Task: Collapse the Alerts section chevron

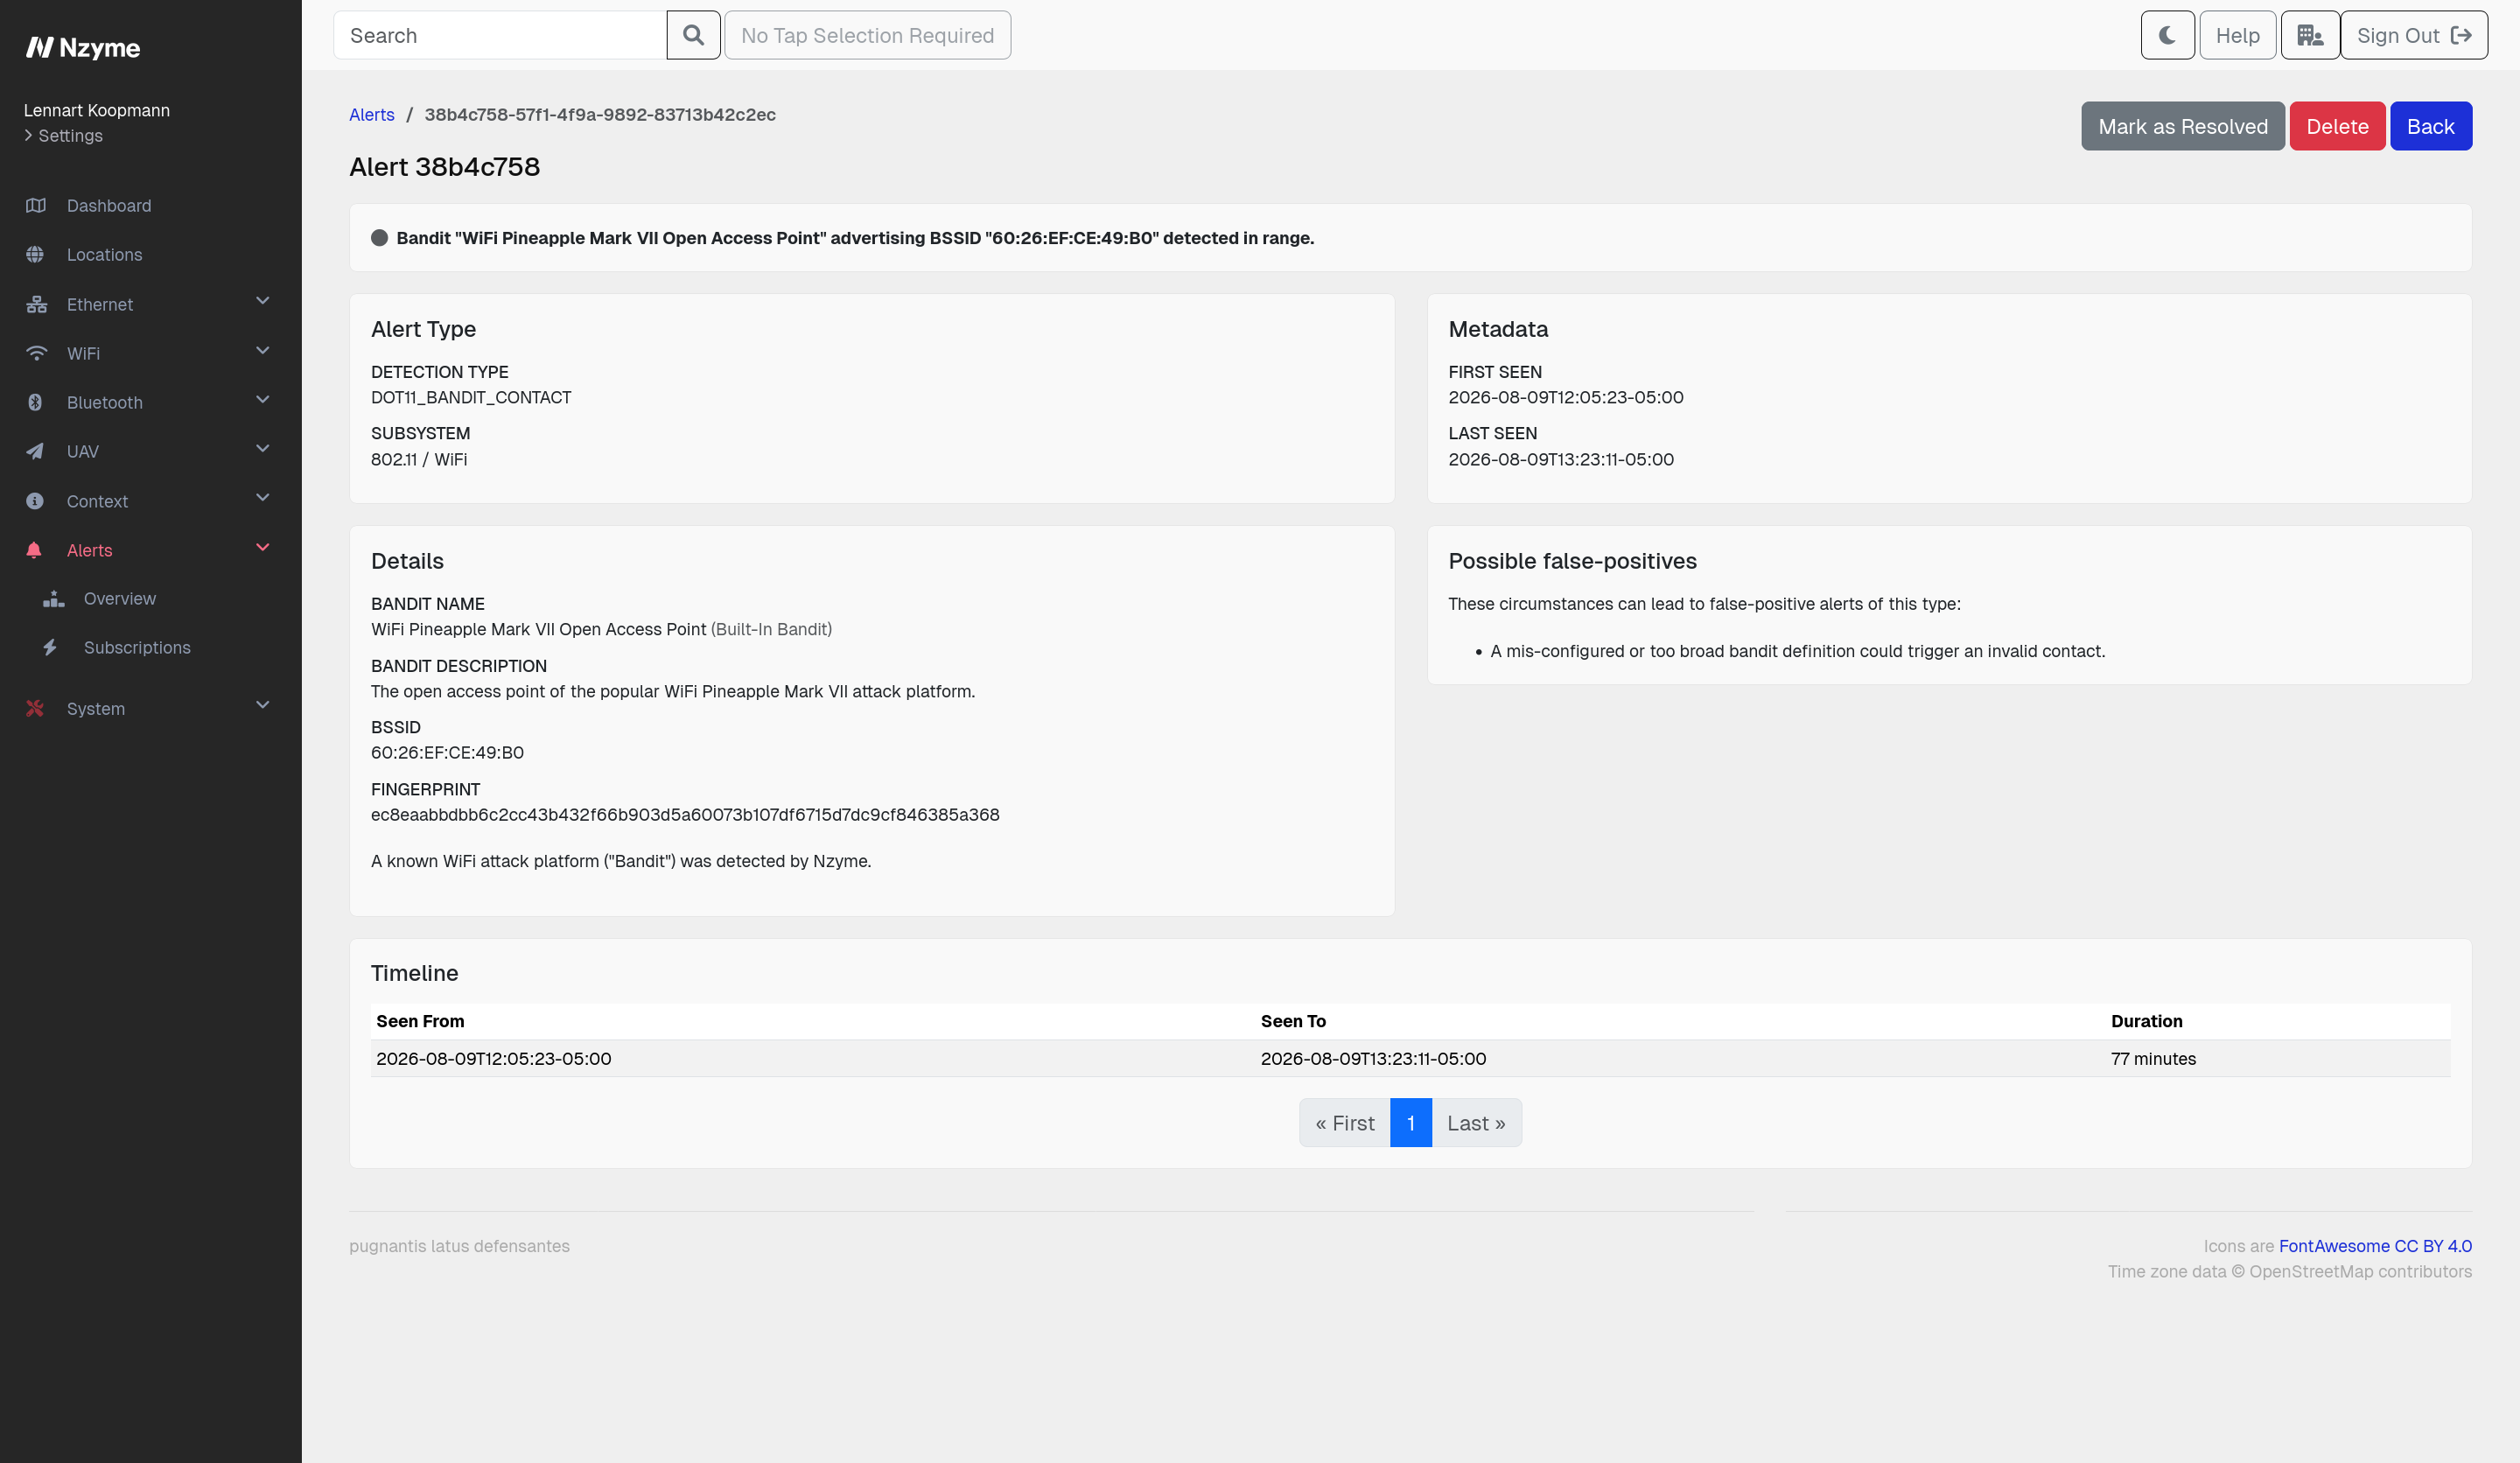Action: [x=263, y=547]
